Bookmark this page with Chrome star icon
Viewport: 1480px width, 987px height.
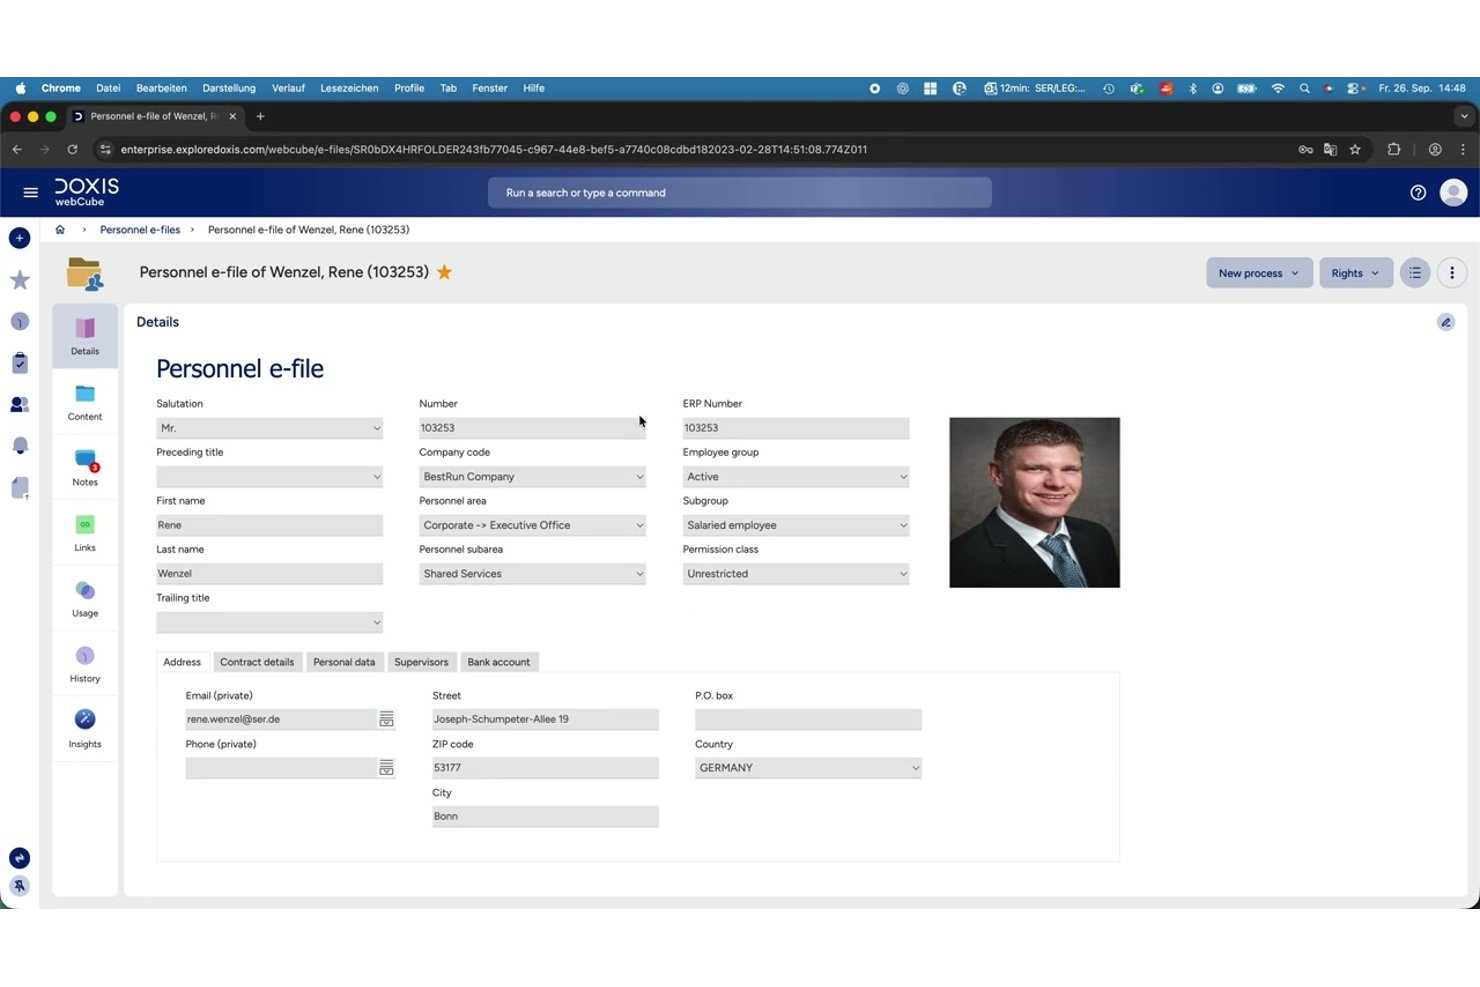point(1355,149)
